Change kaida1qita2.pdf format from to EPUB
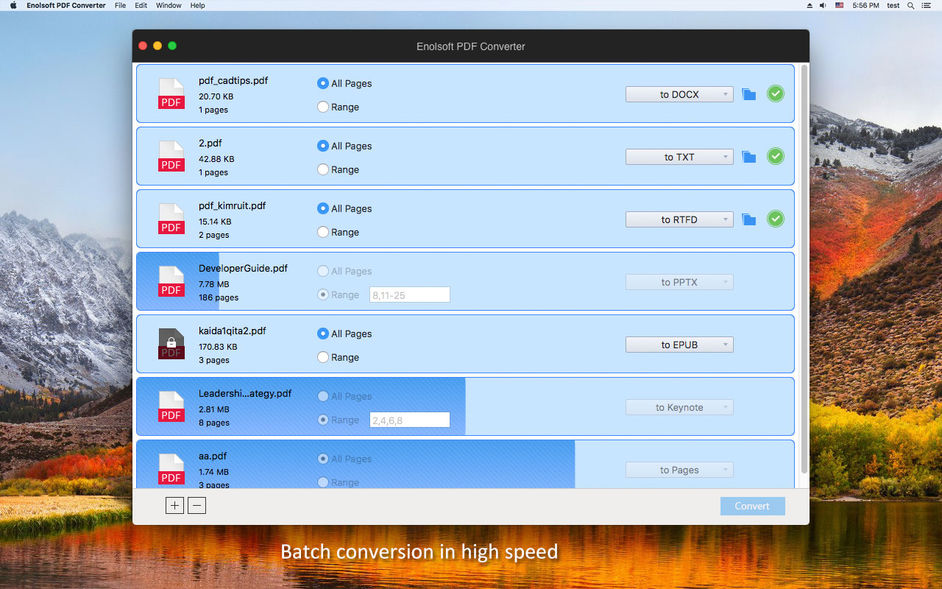This screenshot has height=589, width=942. tap(679, 344)
